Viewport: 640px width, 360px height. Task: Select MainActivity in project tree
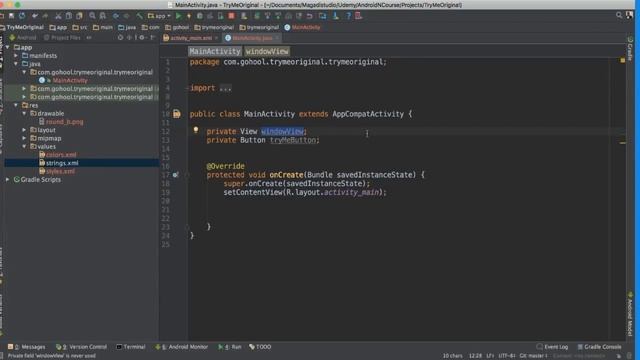coord(70,80)
